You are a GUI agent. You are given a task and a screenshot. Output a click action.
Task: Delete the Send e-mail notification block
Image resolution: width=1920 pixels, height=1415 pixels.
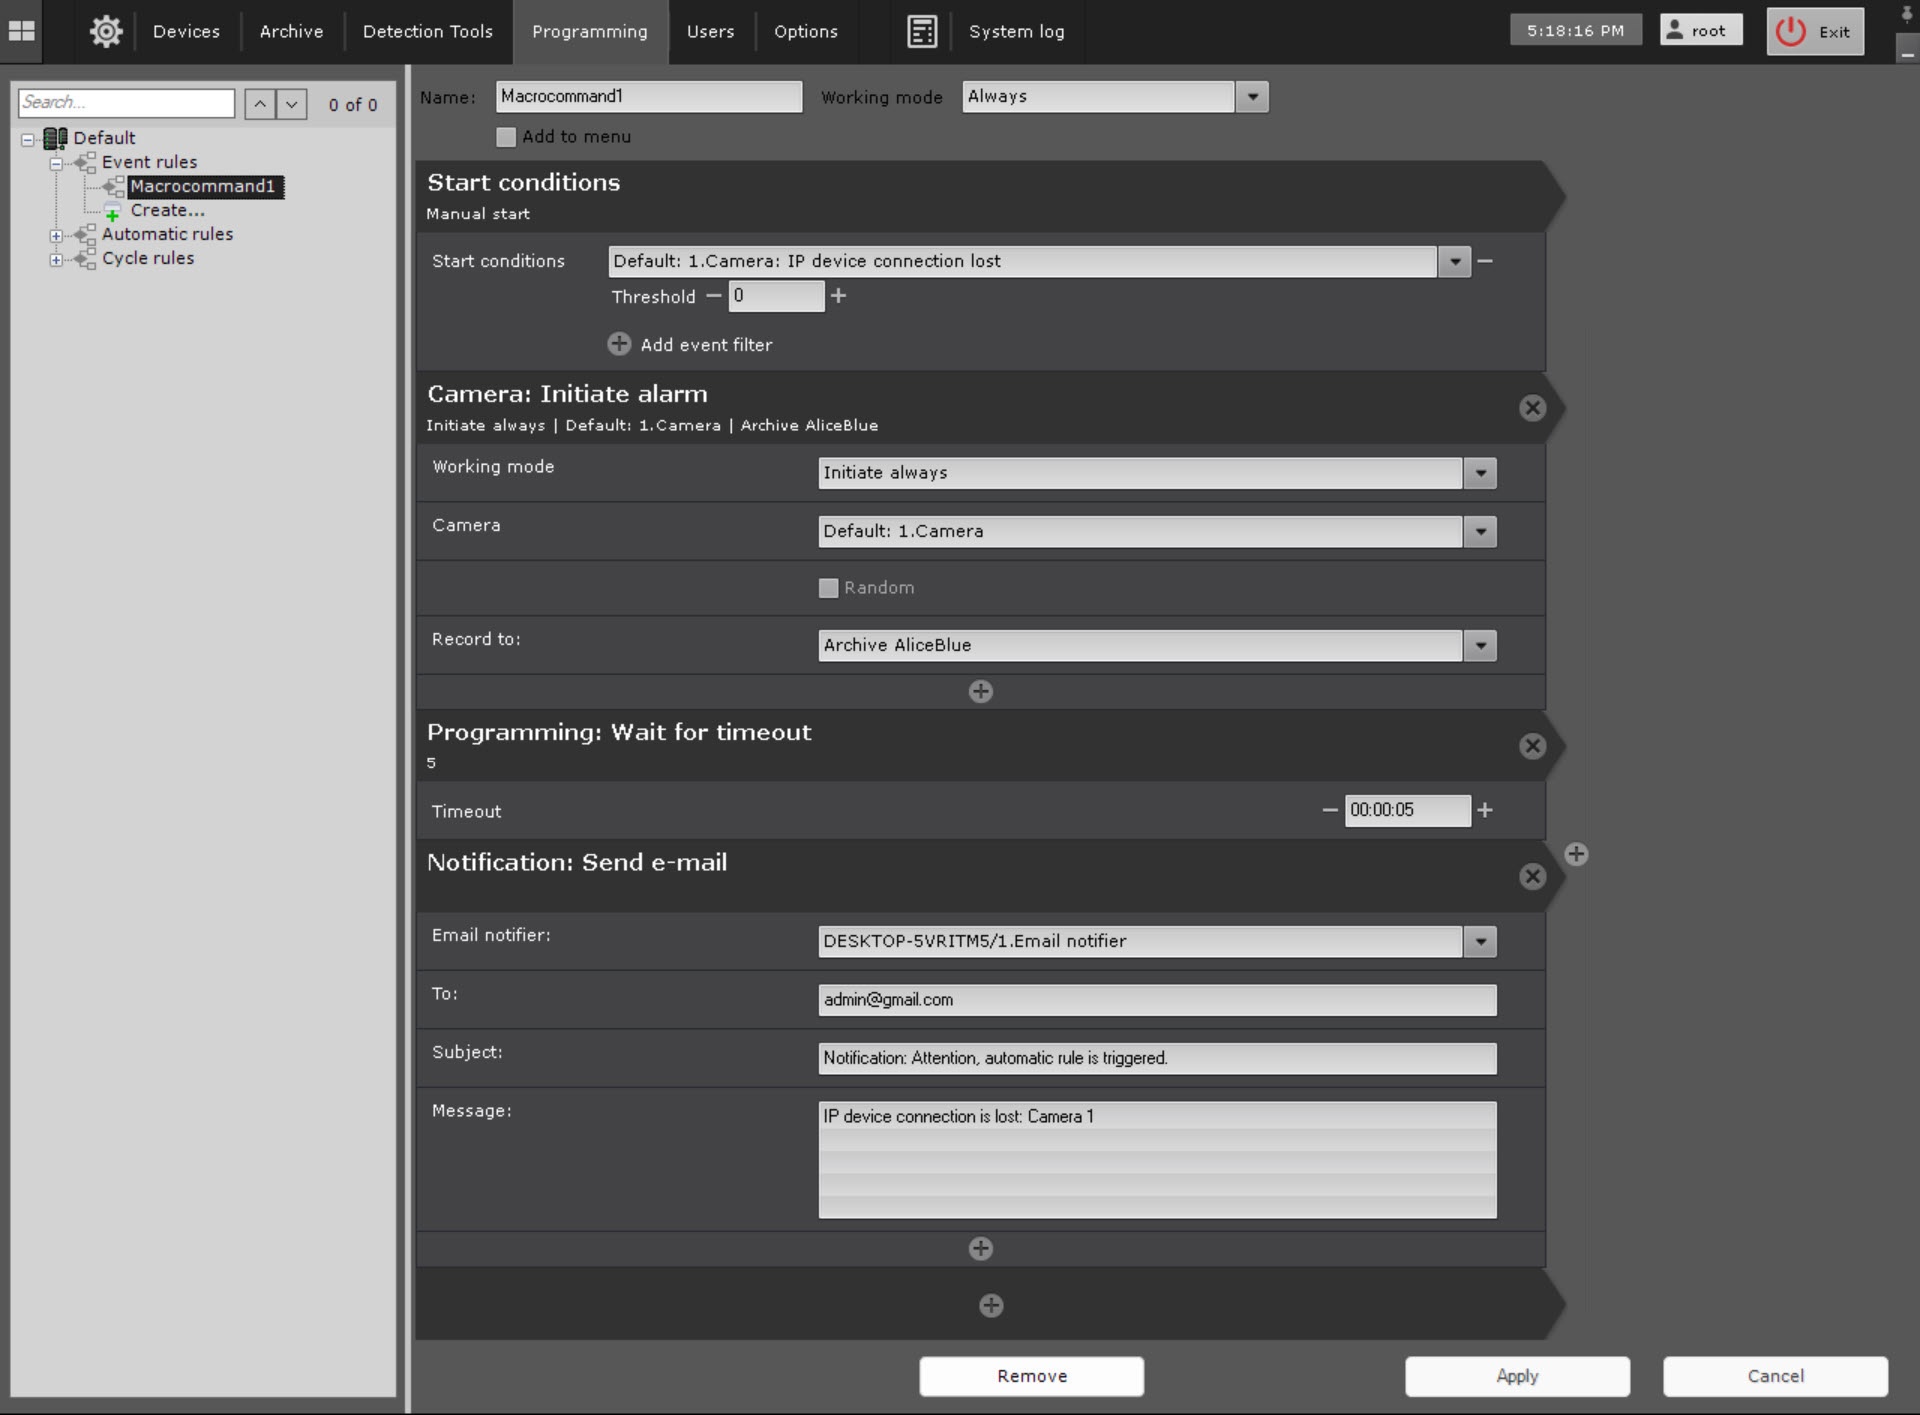[x=1532, y=877]
